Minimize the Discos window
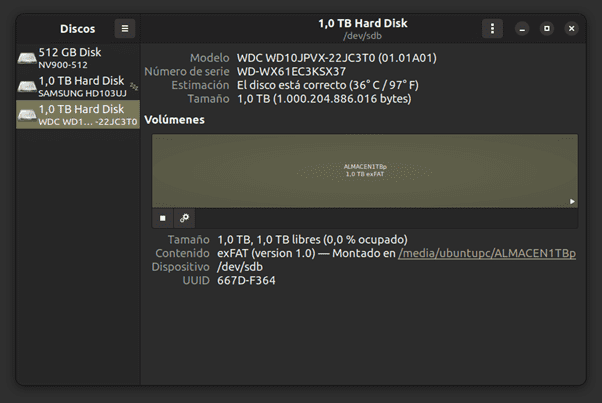Image resolution: width=602 pixels, height=403 pixels. point(522,29)
